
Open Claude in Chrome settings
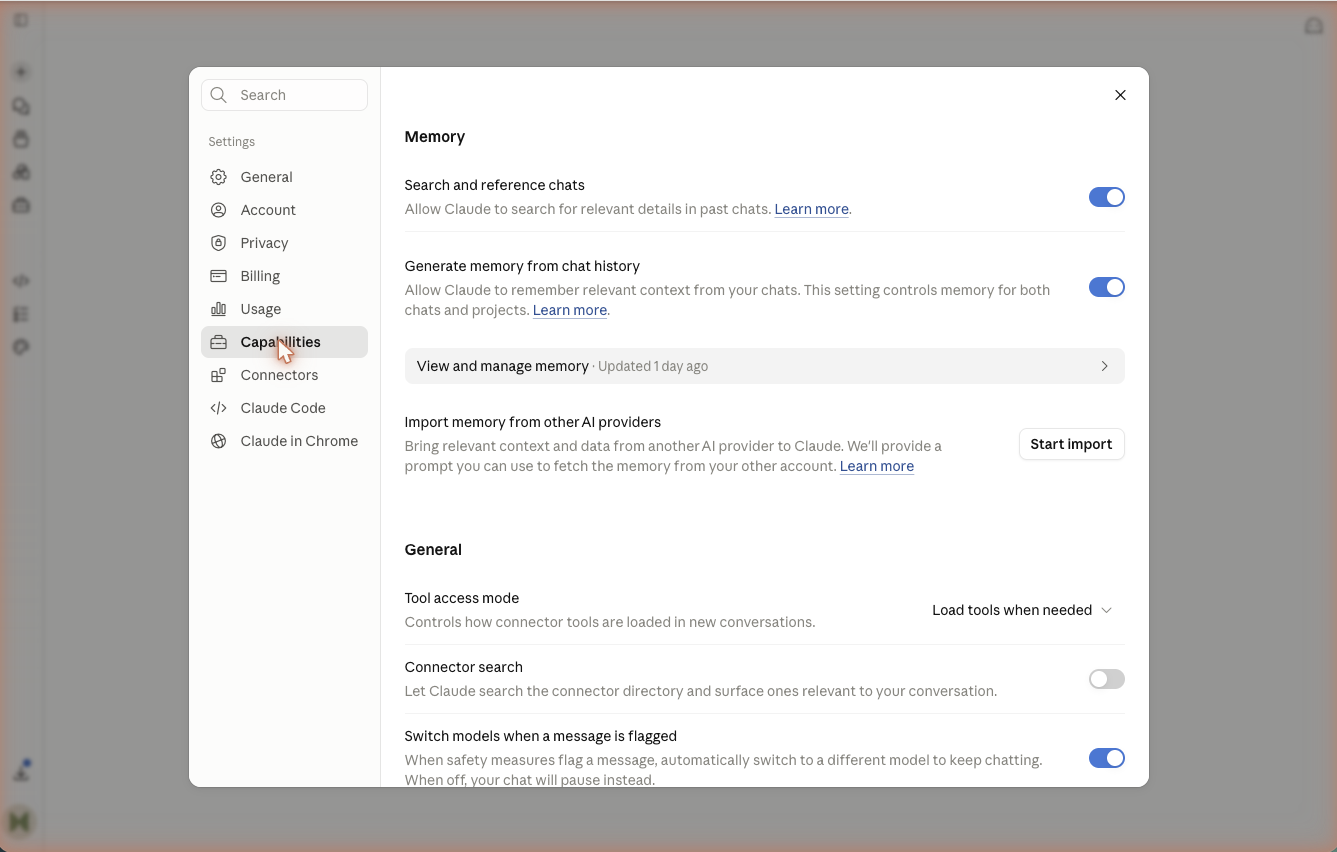tap(284, 441)
